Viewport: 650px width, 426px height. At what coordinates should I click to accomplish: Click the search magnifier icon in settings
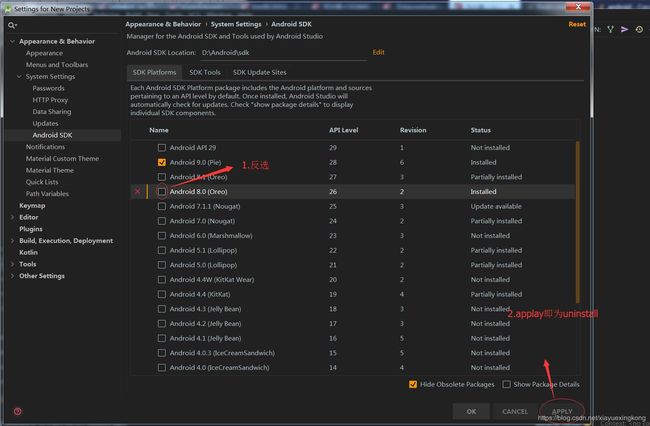click(12, 26)
